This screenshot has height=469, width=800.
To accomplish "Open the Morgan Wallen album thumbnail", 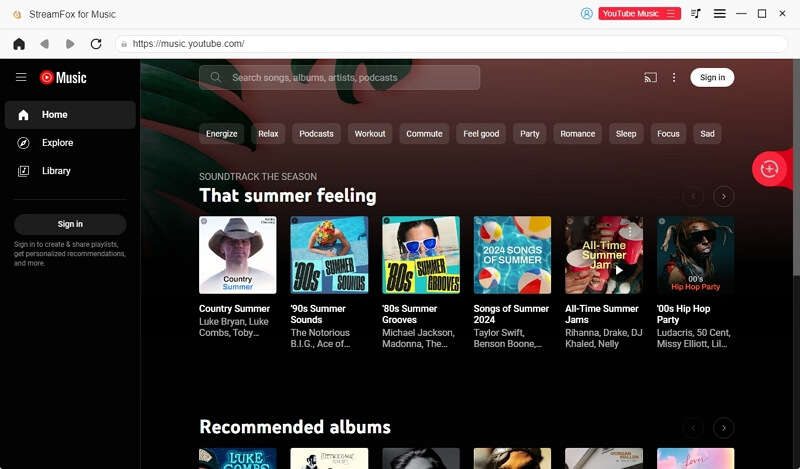I will 604,458.
